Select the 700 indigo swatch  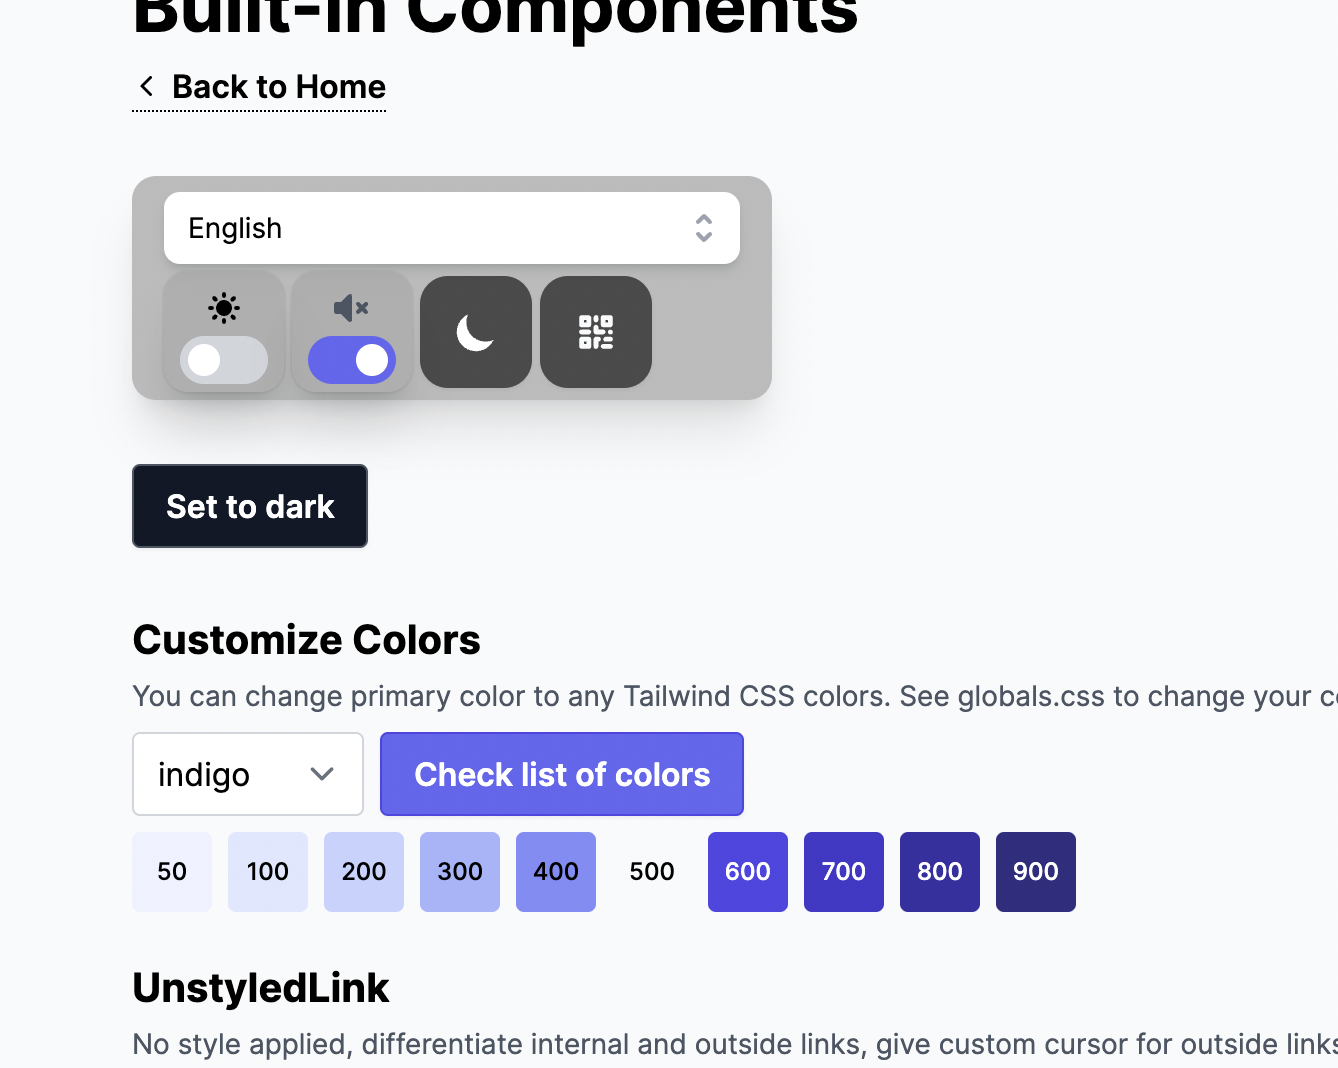pyautogui.click(x=843, y=871)
